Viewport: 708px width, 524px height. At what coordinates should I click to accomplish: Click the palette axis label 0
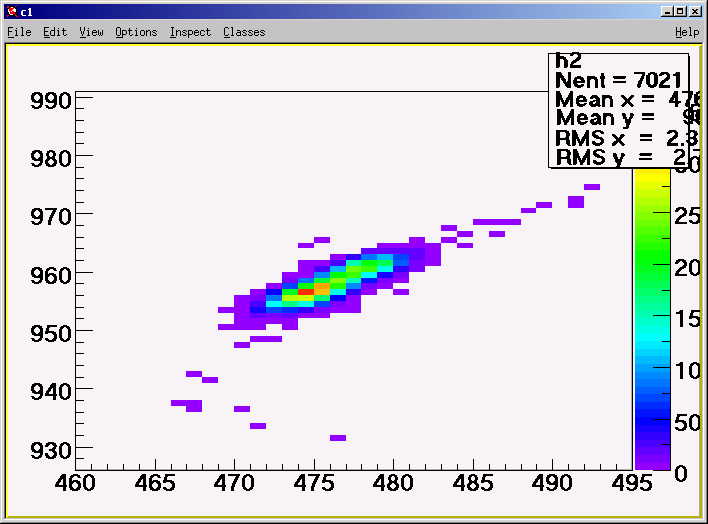[681, 474]
